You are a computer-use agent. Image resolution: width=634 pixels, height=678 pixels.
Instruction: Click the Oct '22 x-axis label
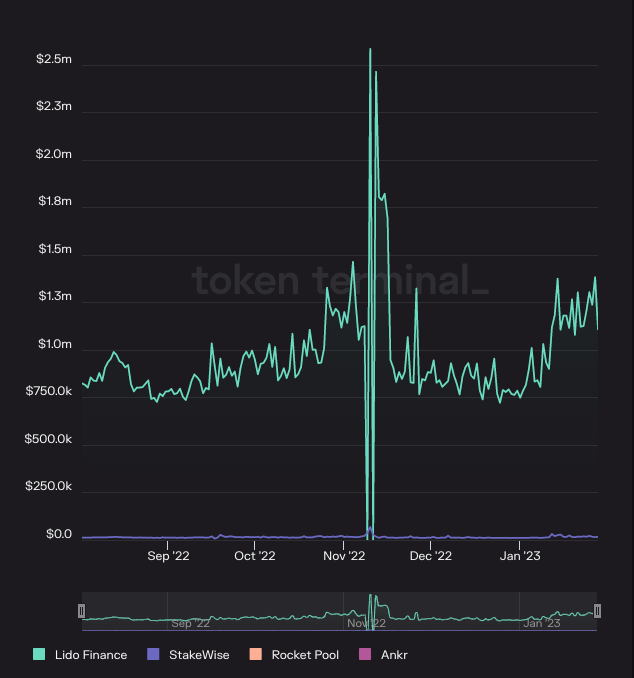point(255,556)
